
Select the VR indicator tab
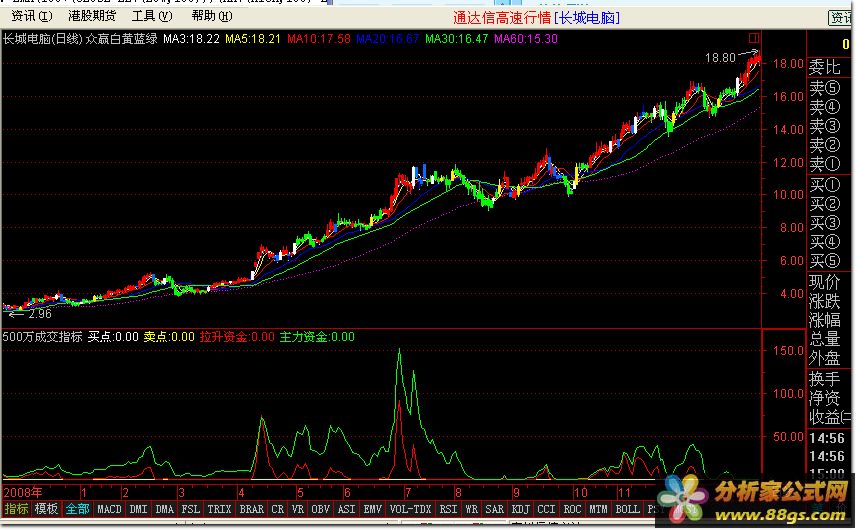pyautogui.click(x=298, y=509)
